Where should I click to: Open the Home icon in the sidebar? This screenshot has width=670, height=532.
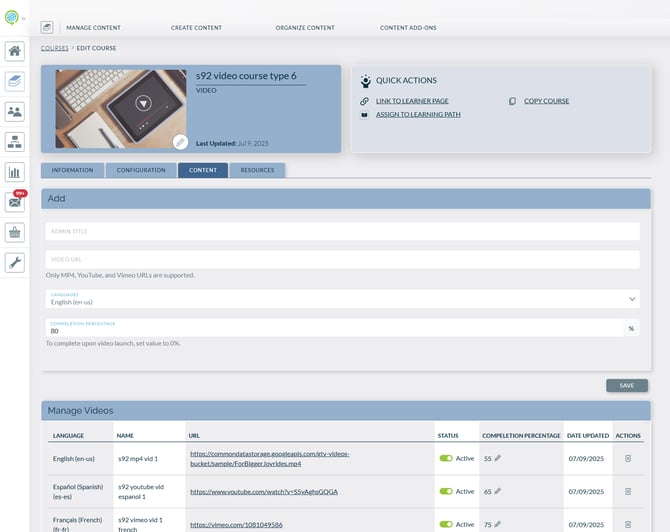click(x=15, y=51)
